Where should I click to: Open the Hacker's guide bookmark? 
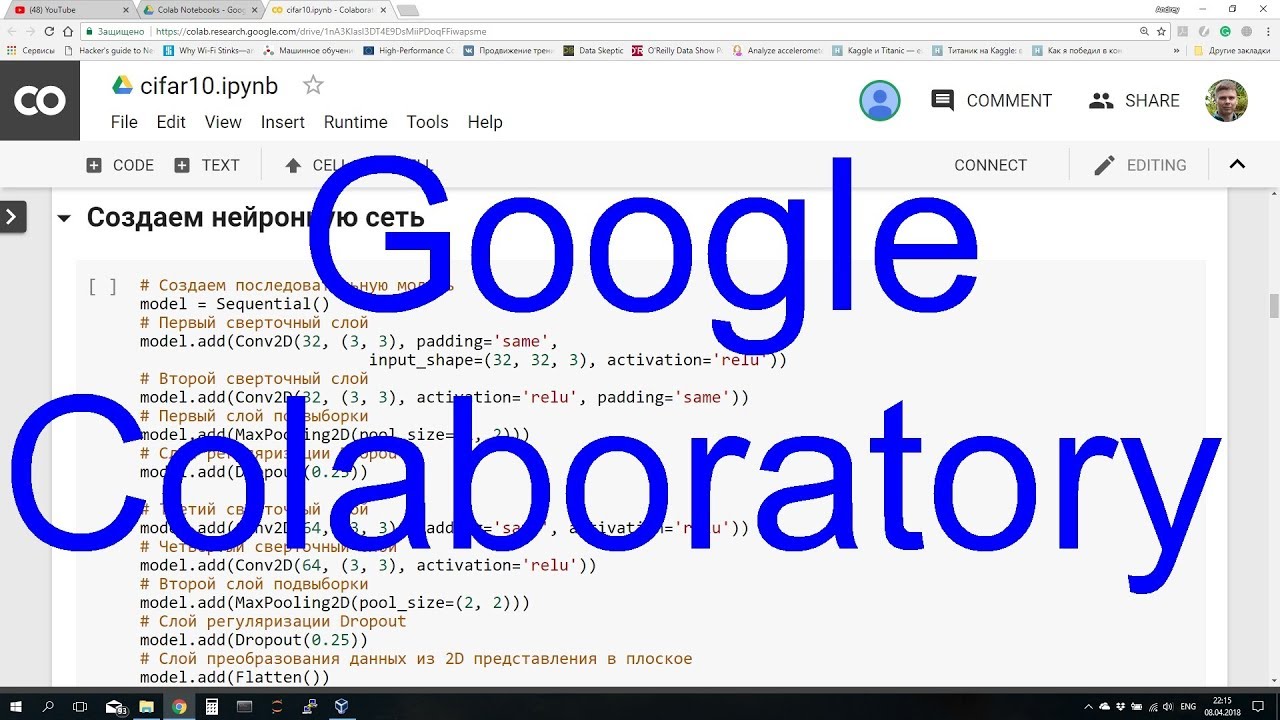click(x=108, y=50)
